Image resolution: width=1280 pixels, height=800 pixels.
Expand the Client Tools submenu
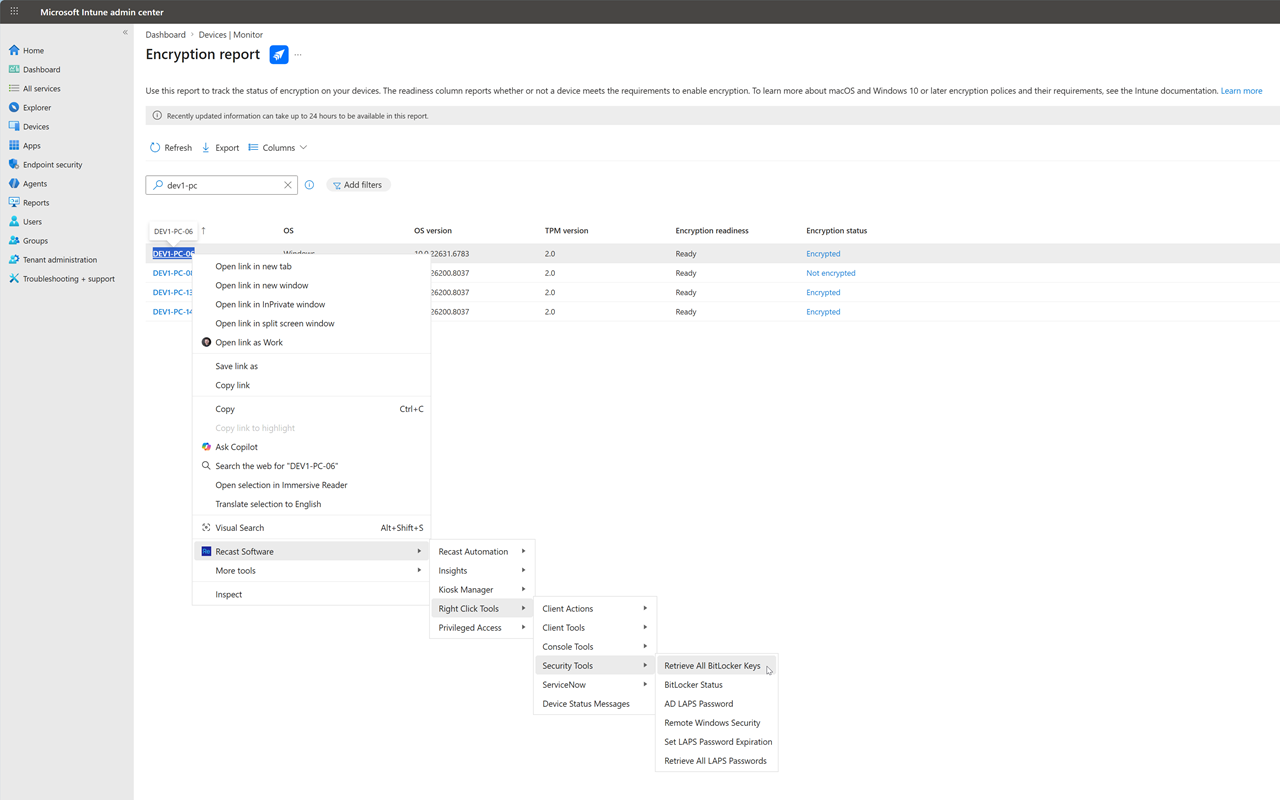(595, 627)
